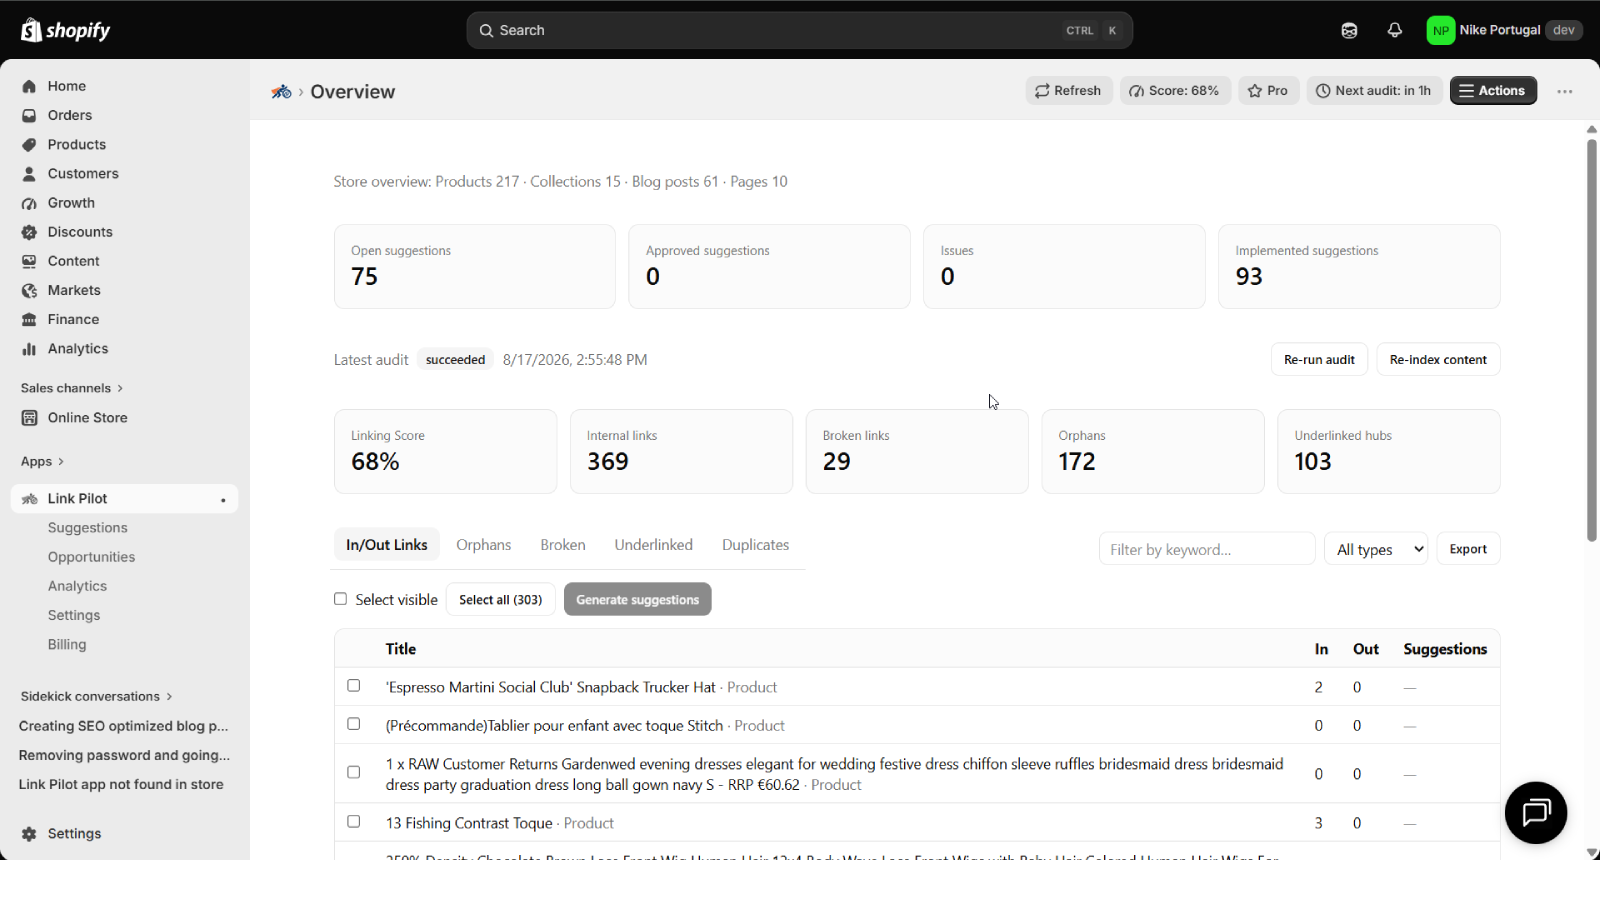Switch to the Underlinked tab
This screenshot has height=900, width=1600.
[654, 545]
